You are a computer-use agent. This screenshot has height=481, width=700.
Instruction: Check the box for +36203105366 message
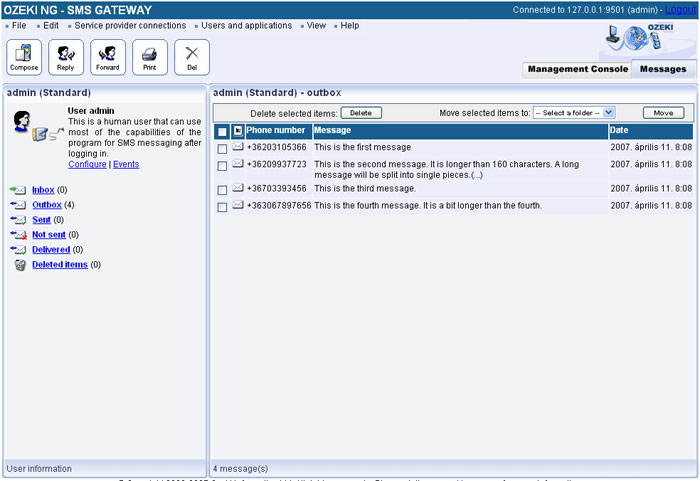222,149
